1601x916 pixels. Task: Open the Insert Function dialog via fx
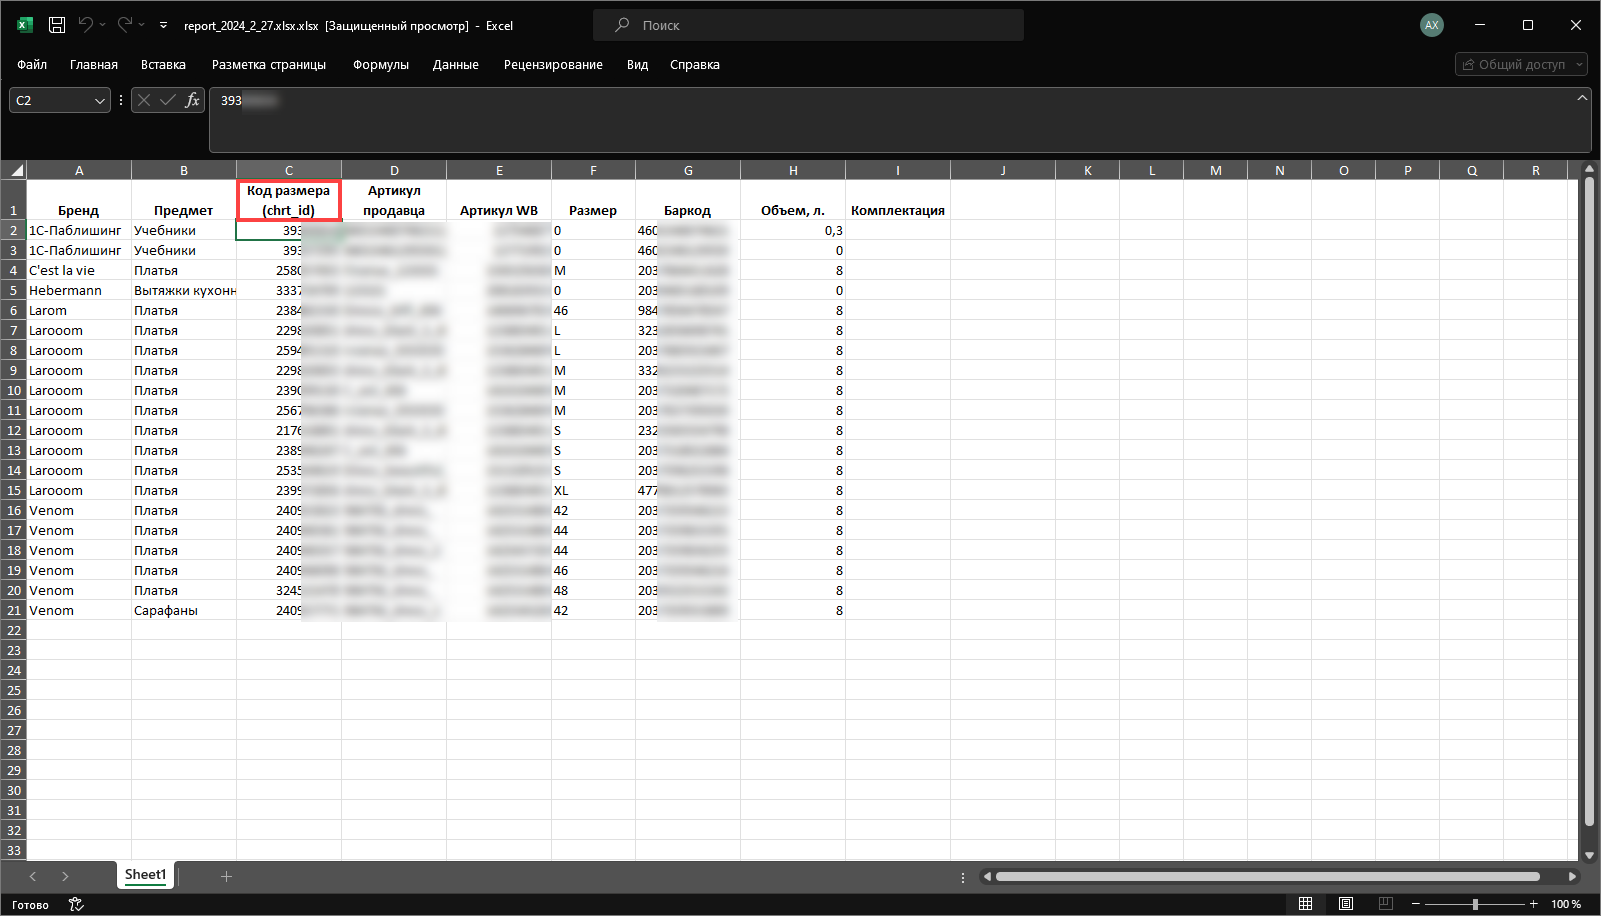[x=192, y=100]
